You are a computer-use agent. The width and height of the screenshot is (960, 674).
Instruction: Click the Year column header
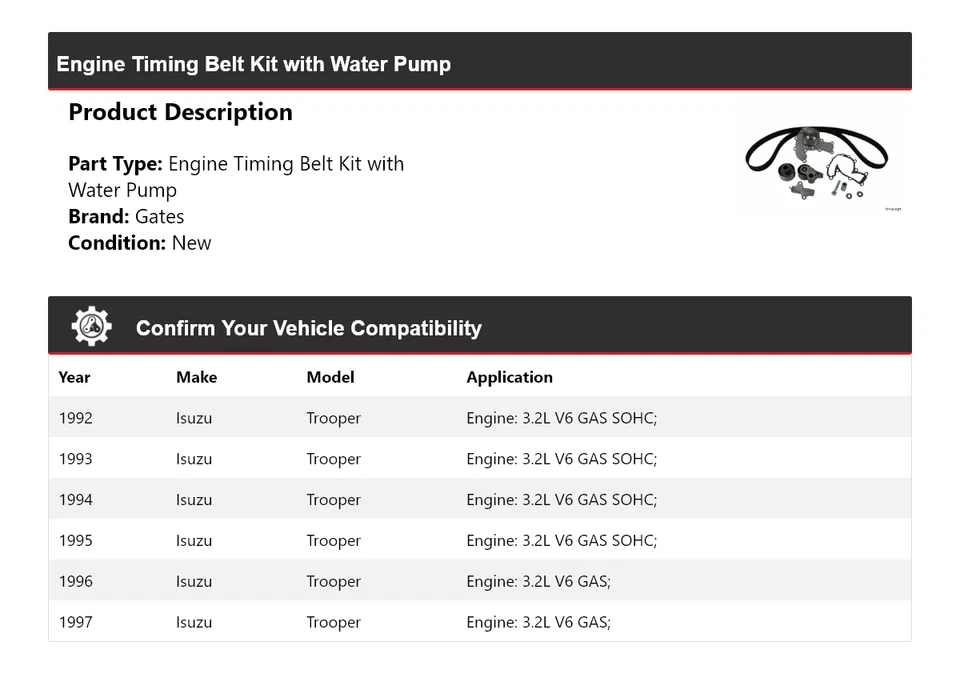pyautogui.click(x=74, y=377)
